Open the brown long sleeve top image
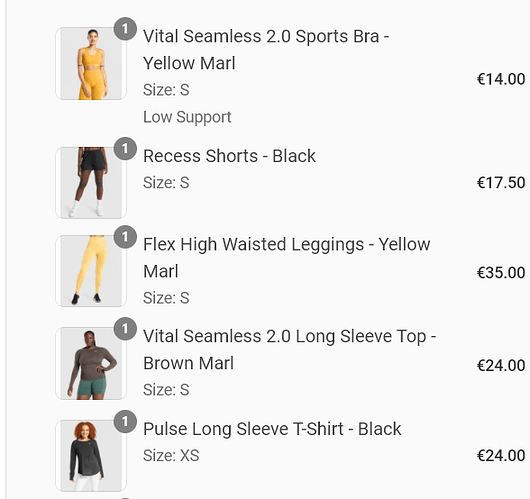Viewport: 530px width, 499px height. tap(91, 363)
